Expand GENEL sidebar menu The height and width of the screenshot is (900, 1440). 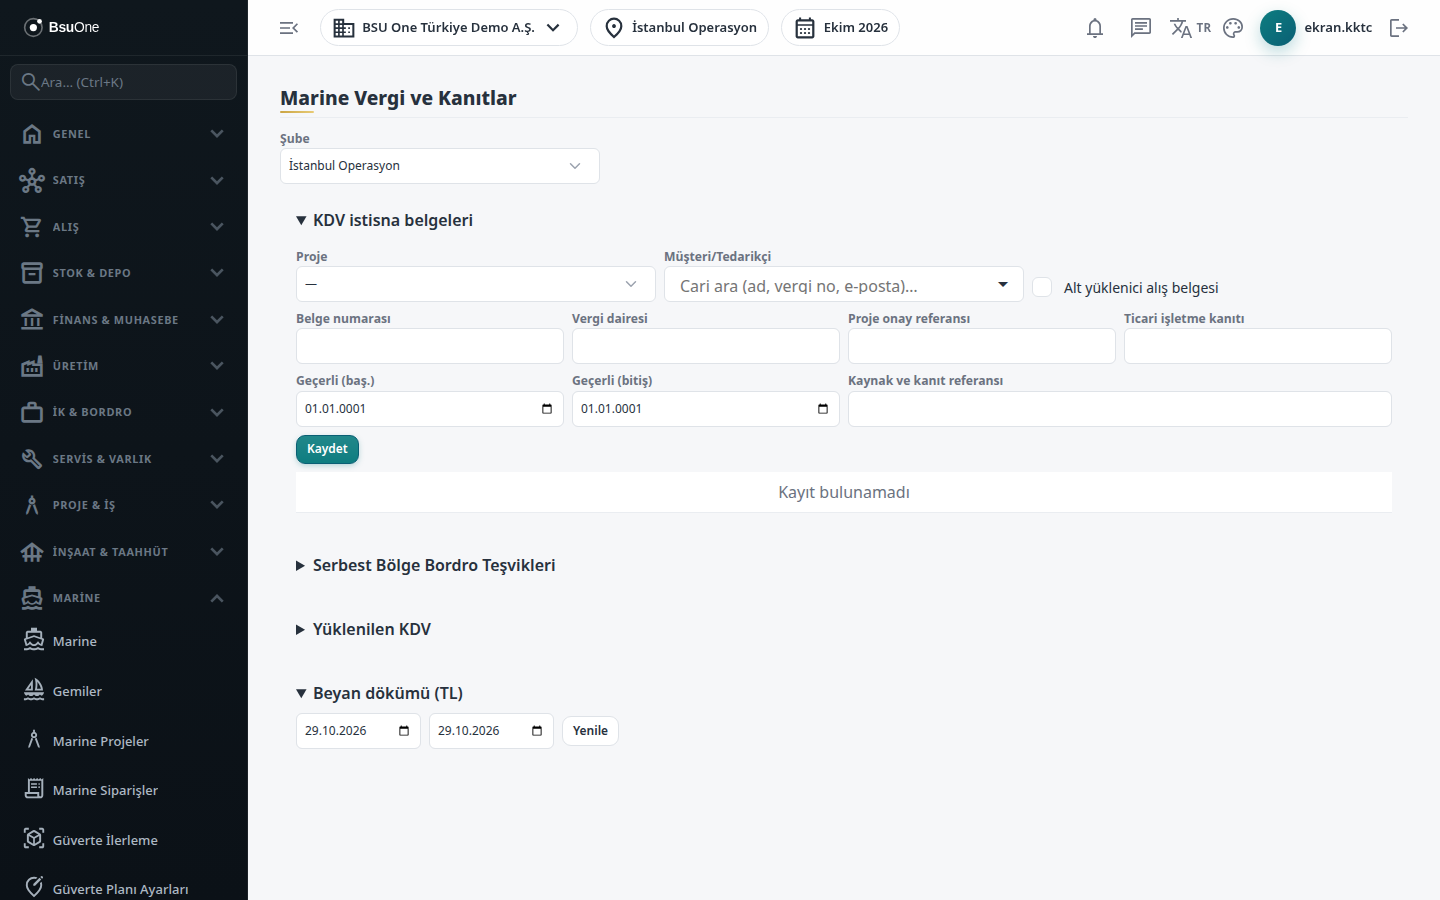(x=124, y=134)
